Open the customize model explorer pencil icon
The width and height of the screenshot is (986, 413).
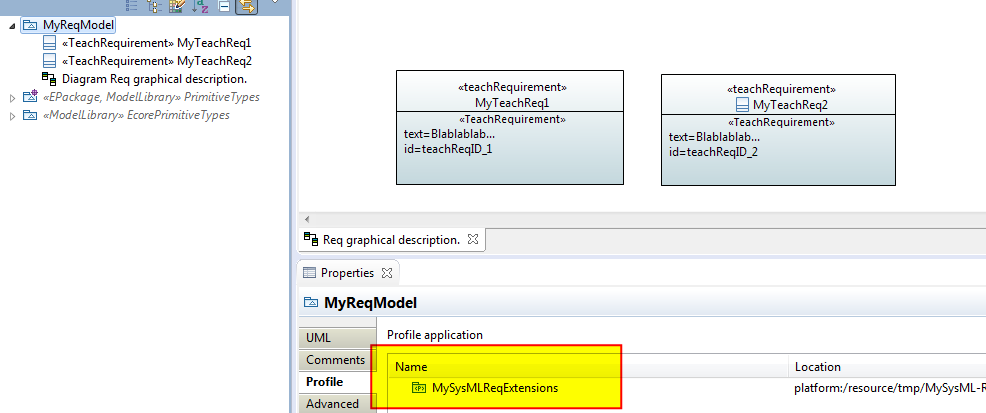177,6
